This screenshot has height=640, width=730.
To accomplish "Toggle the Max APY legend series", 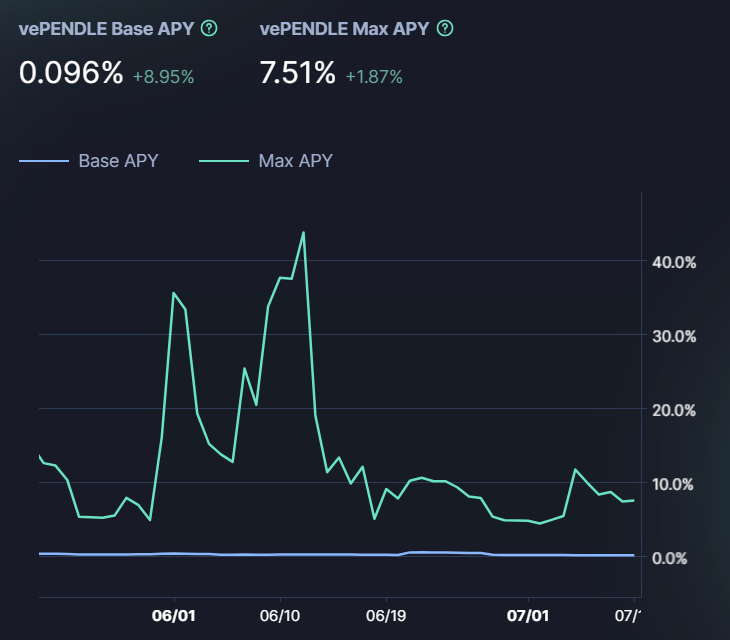I will tap(266, 161).
